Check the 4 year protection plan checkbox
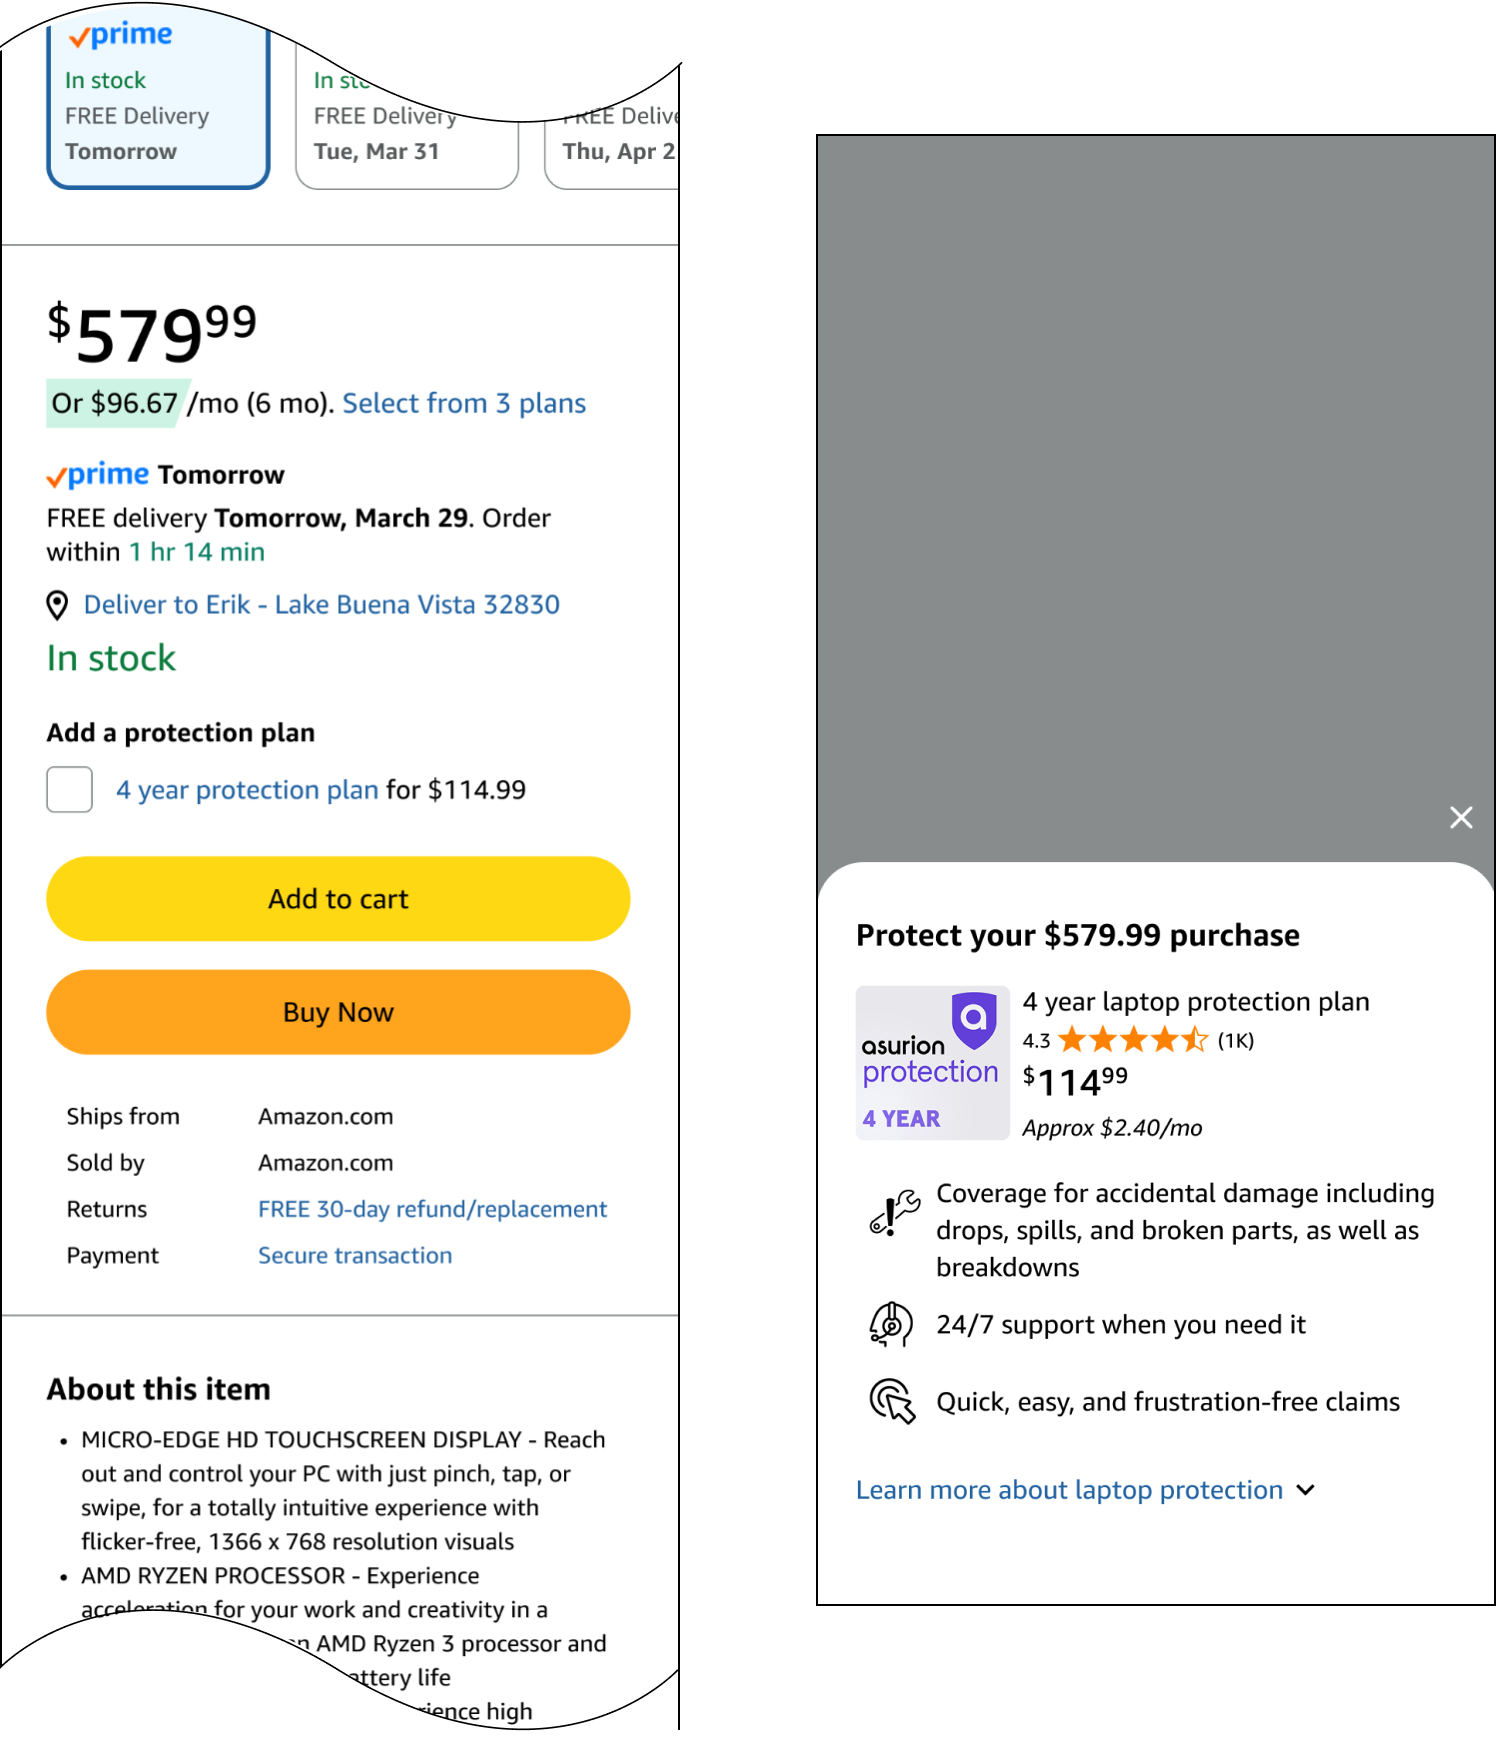The height and width of the screenshot is (1742, 1500). pyautogui.click(x=70, y=790)
